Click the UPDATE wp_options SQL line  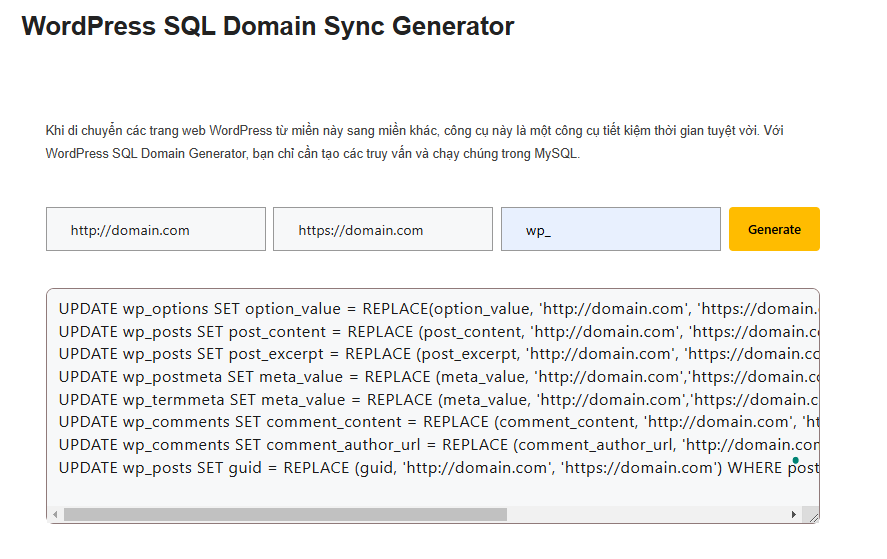pos(438,309)
